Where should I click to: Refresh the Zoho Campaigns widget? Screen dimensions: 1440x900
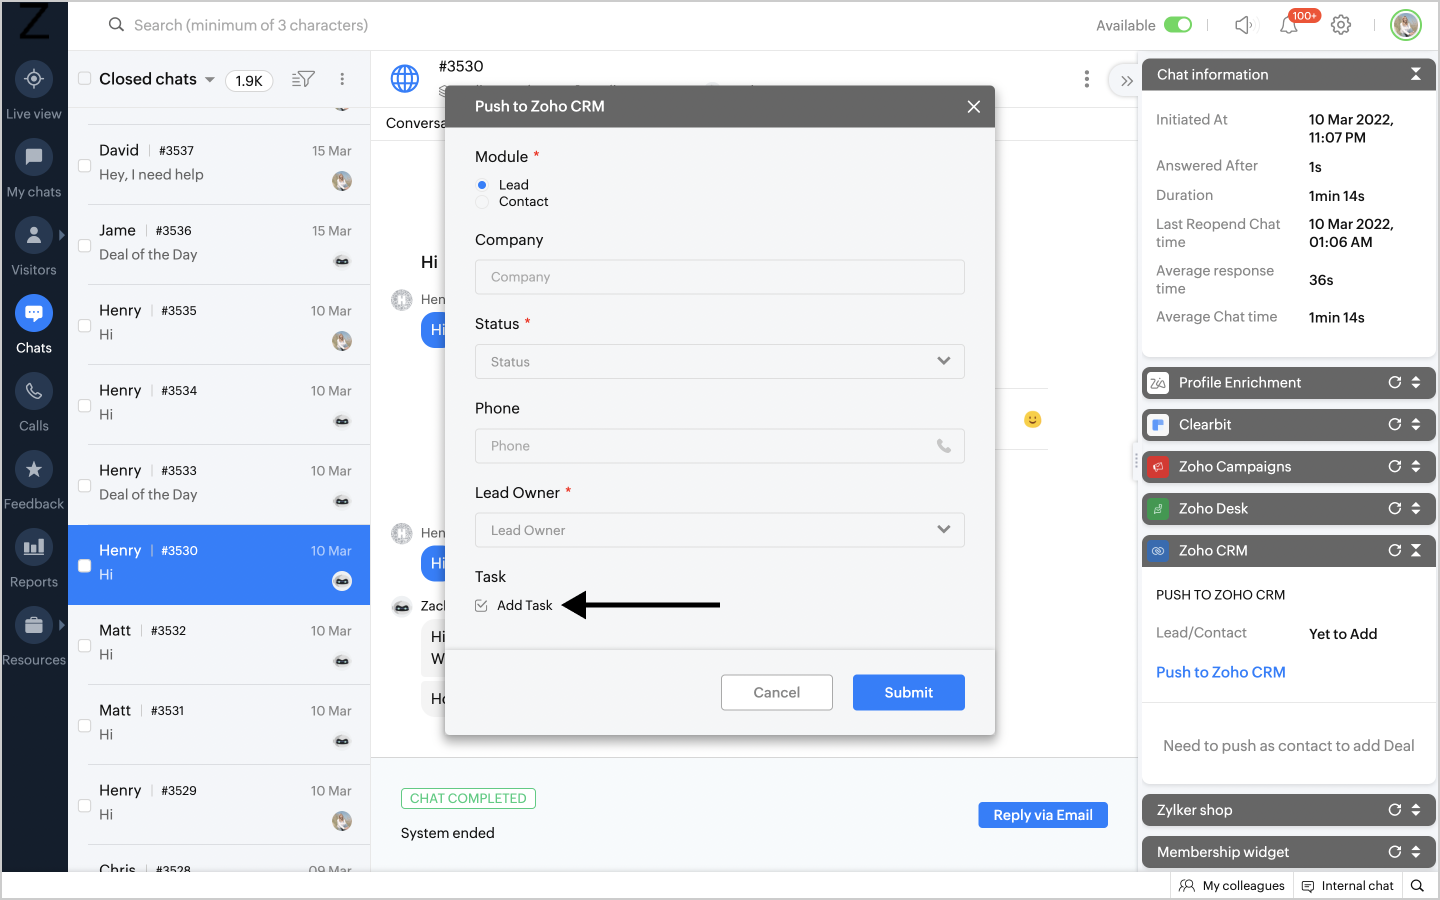1395,466
